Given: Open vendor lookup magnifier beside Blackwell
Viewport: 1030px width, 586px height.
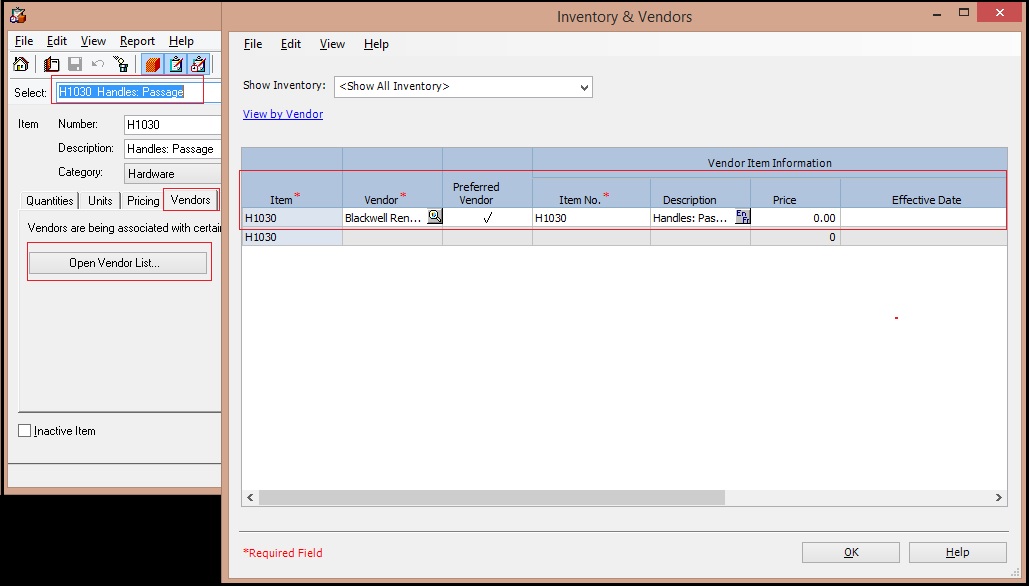Looking at the screenshot, I should 434,216.
